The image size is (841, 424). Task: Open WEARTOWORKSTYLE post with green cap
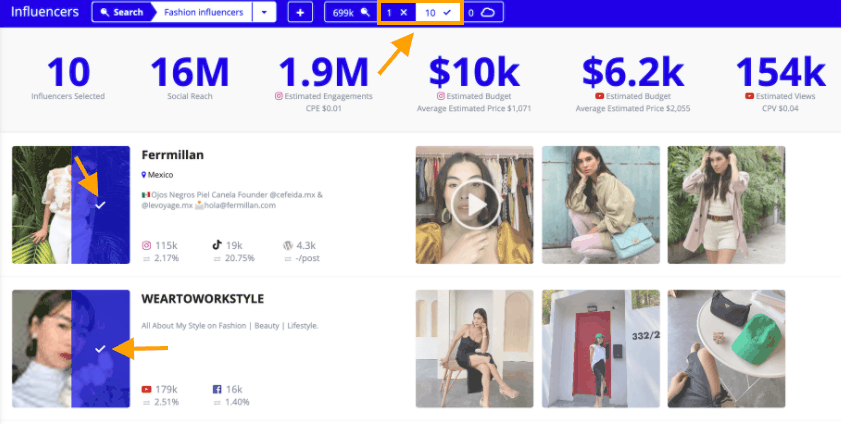[x=726, y=349]
